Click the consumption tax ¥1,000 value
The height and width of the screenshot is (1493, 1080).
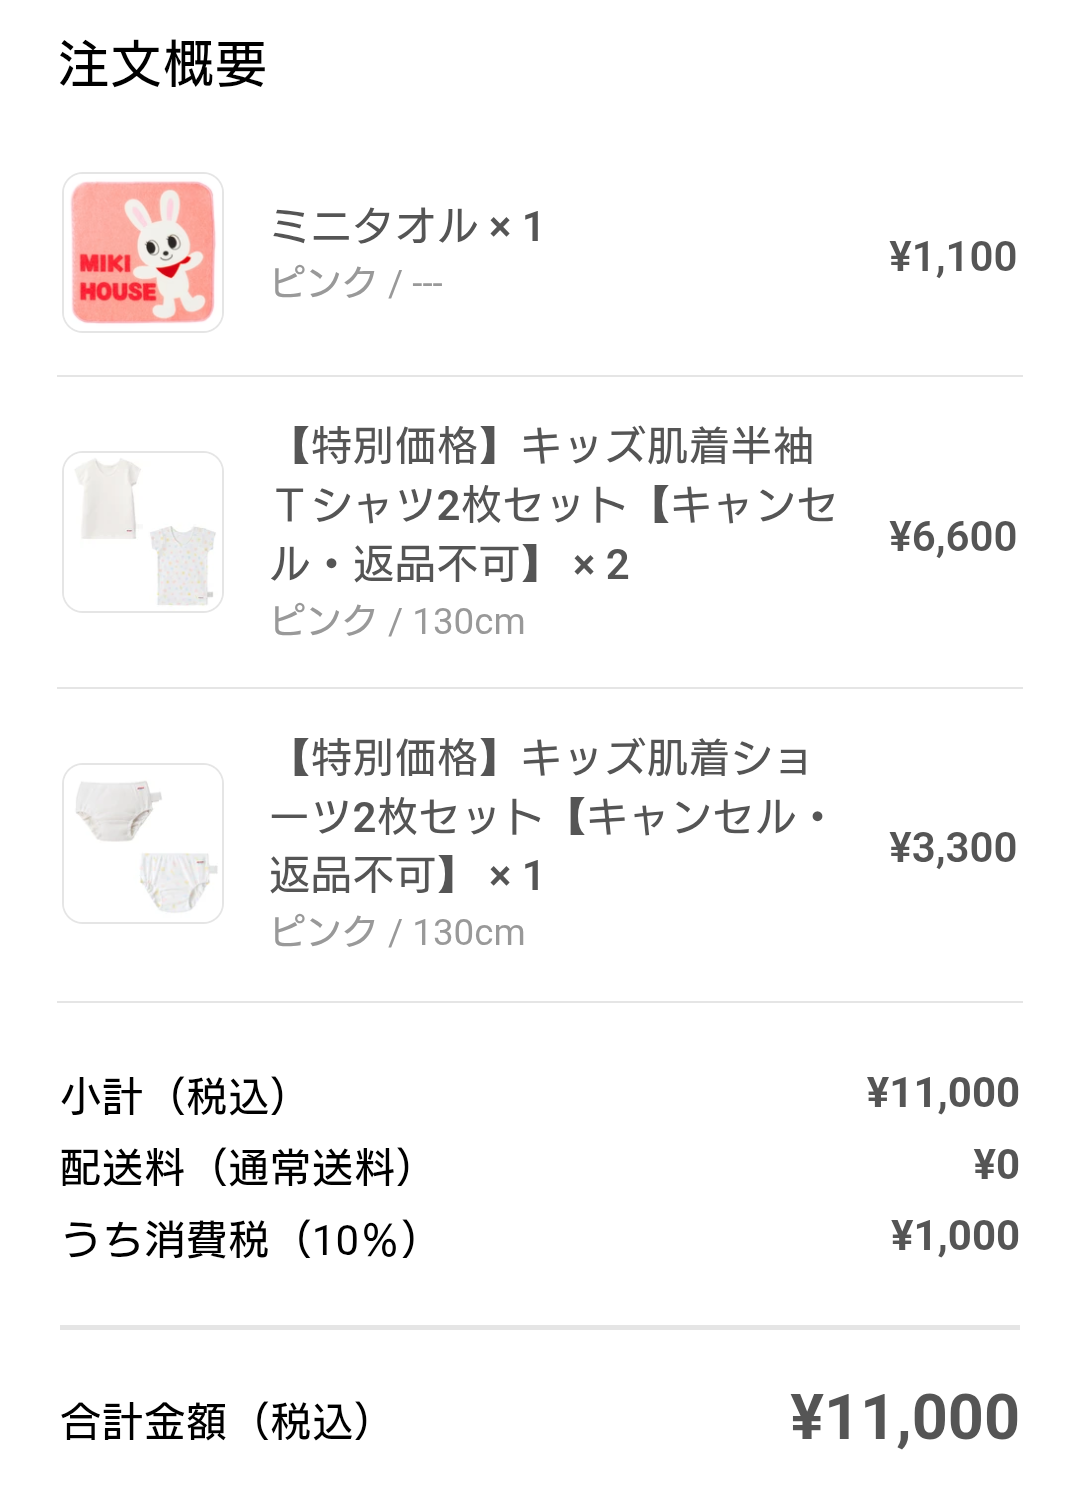(955, 1236)
